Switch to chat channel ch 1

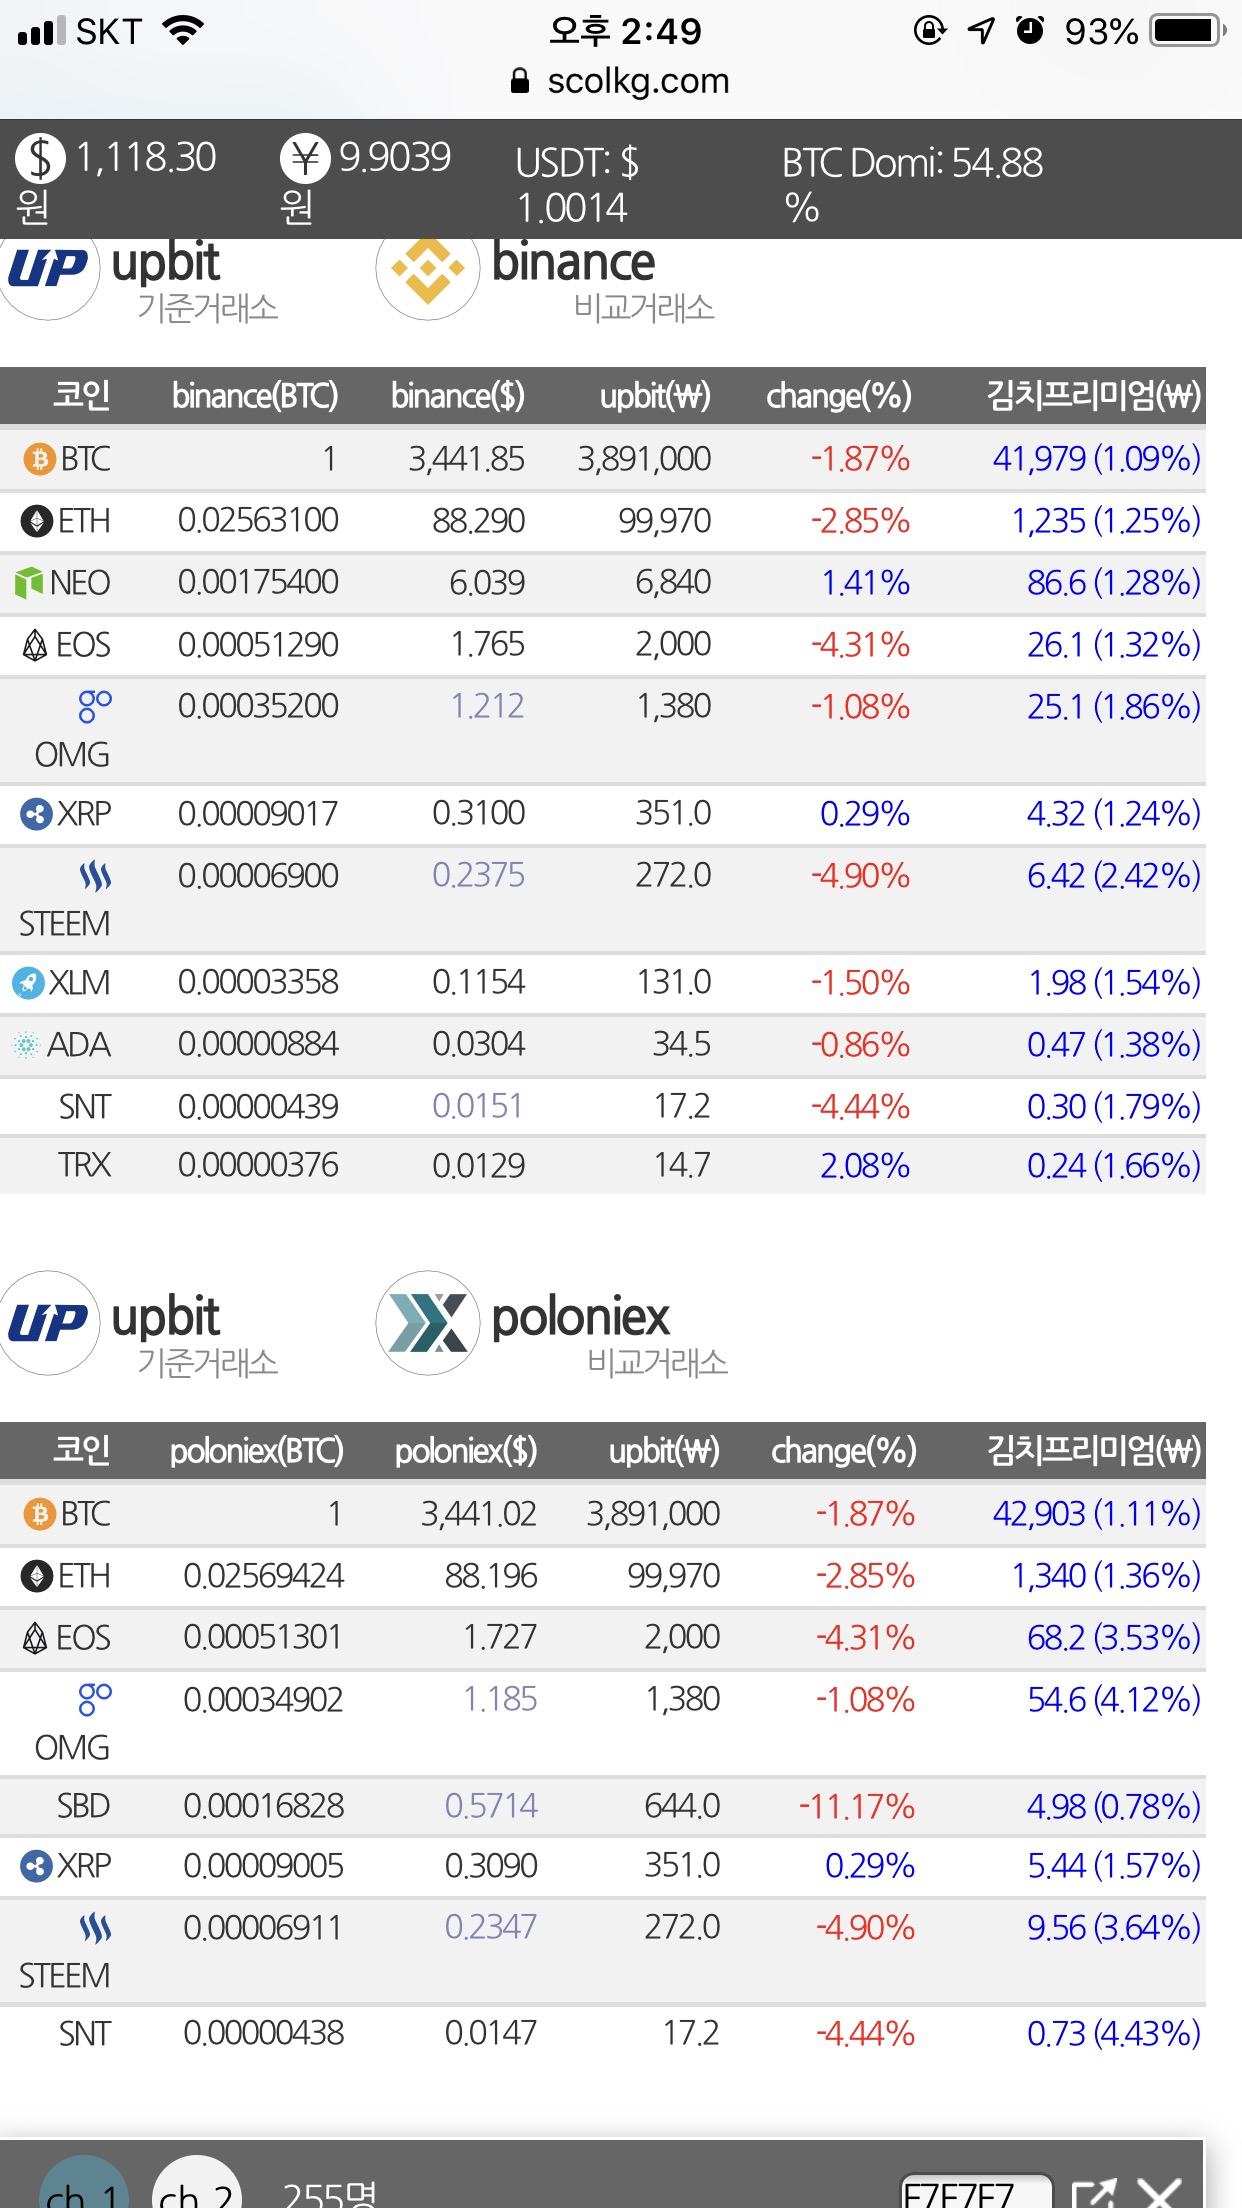tap(84, 2192)
